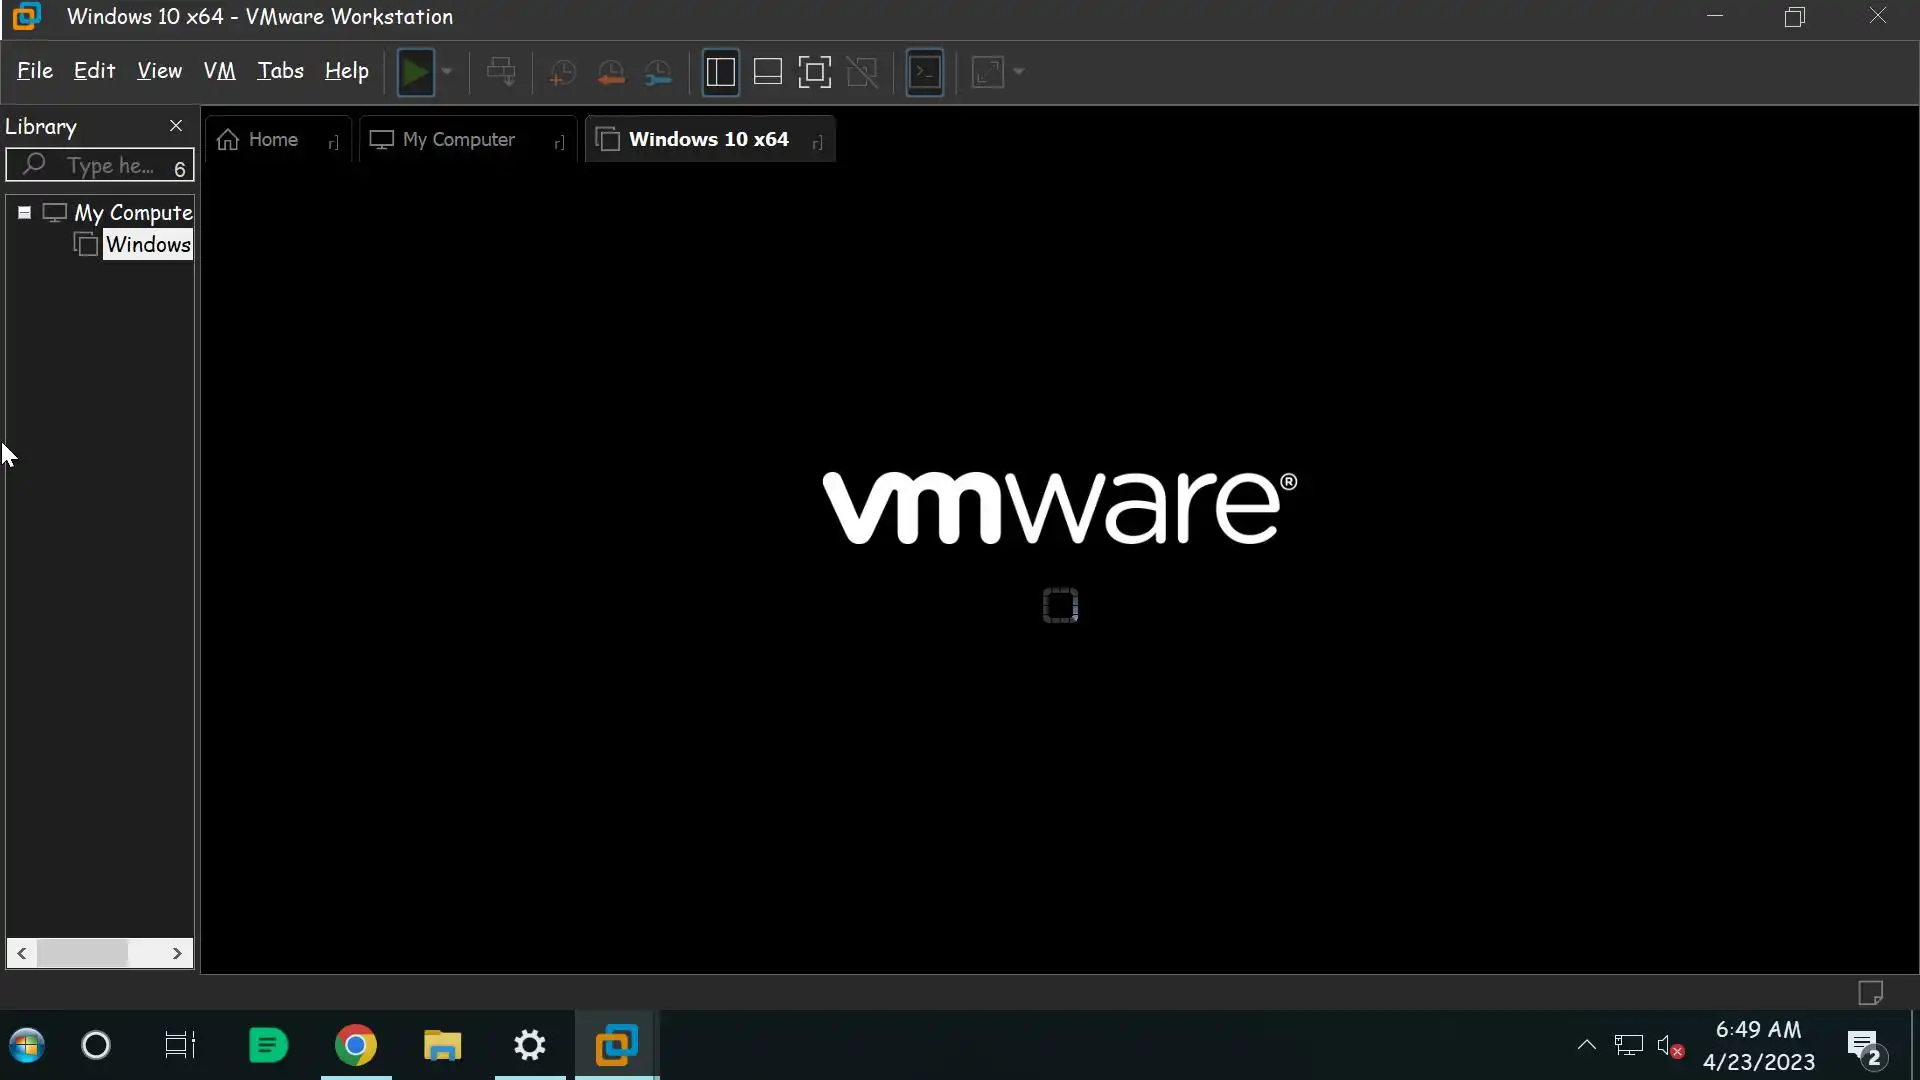The height and width of the screenshot is (1080, 1920).
Task: Open stretch guest dropdown arrow
Action: point(1019,72)
